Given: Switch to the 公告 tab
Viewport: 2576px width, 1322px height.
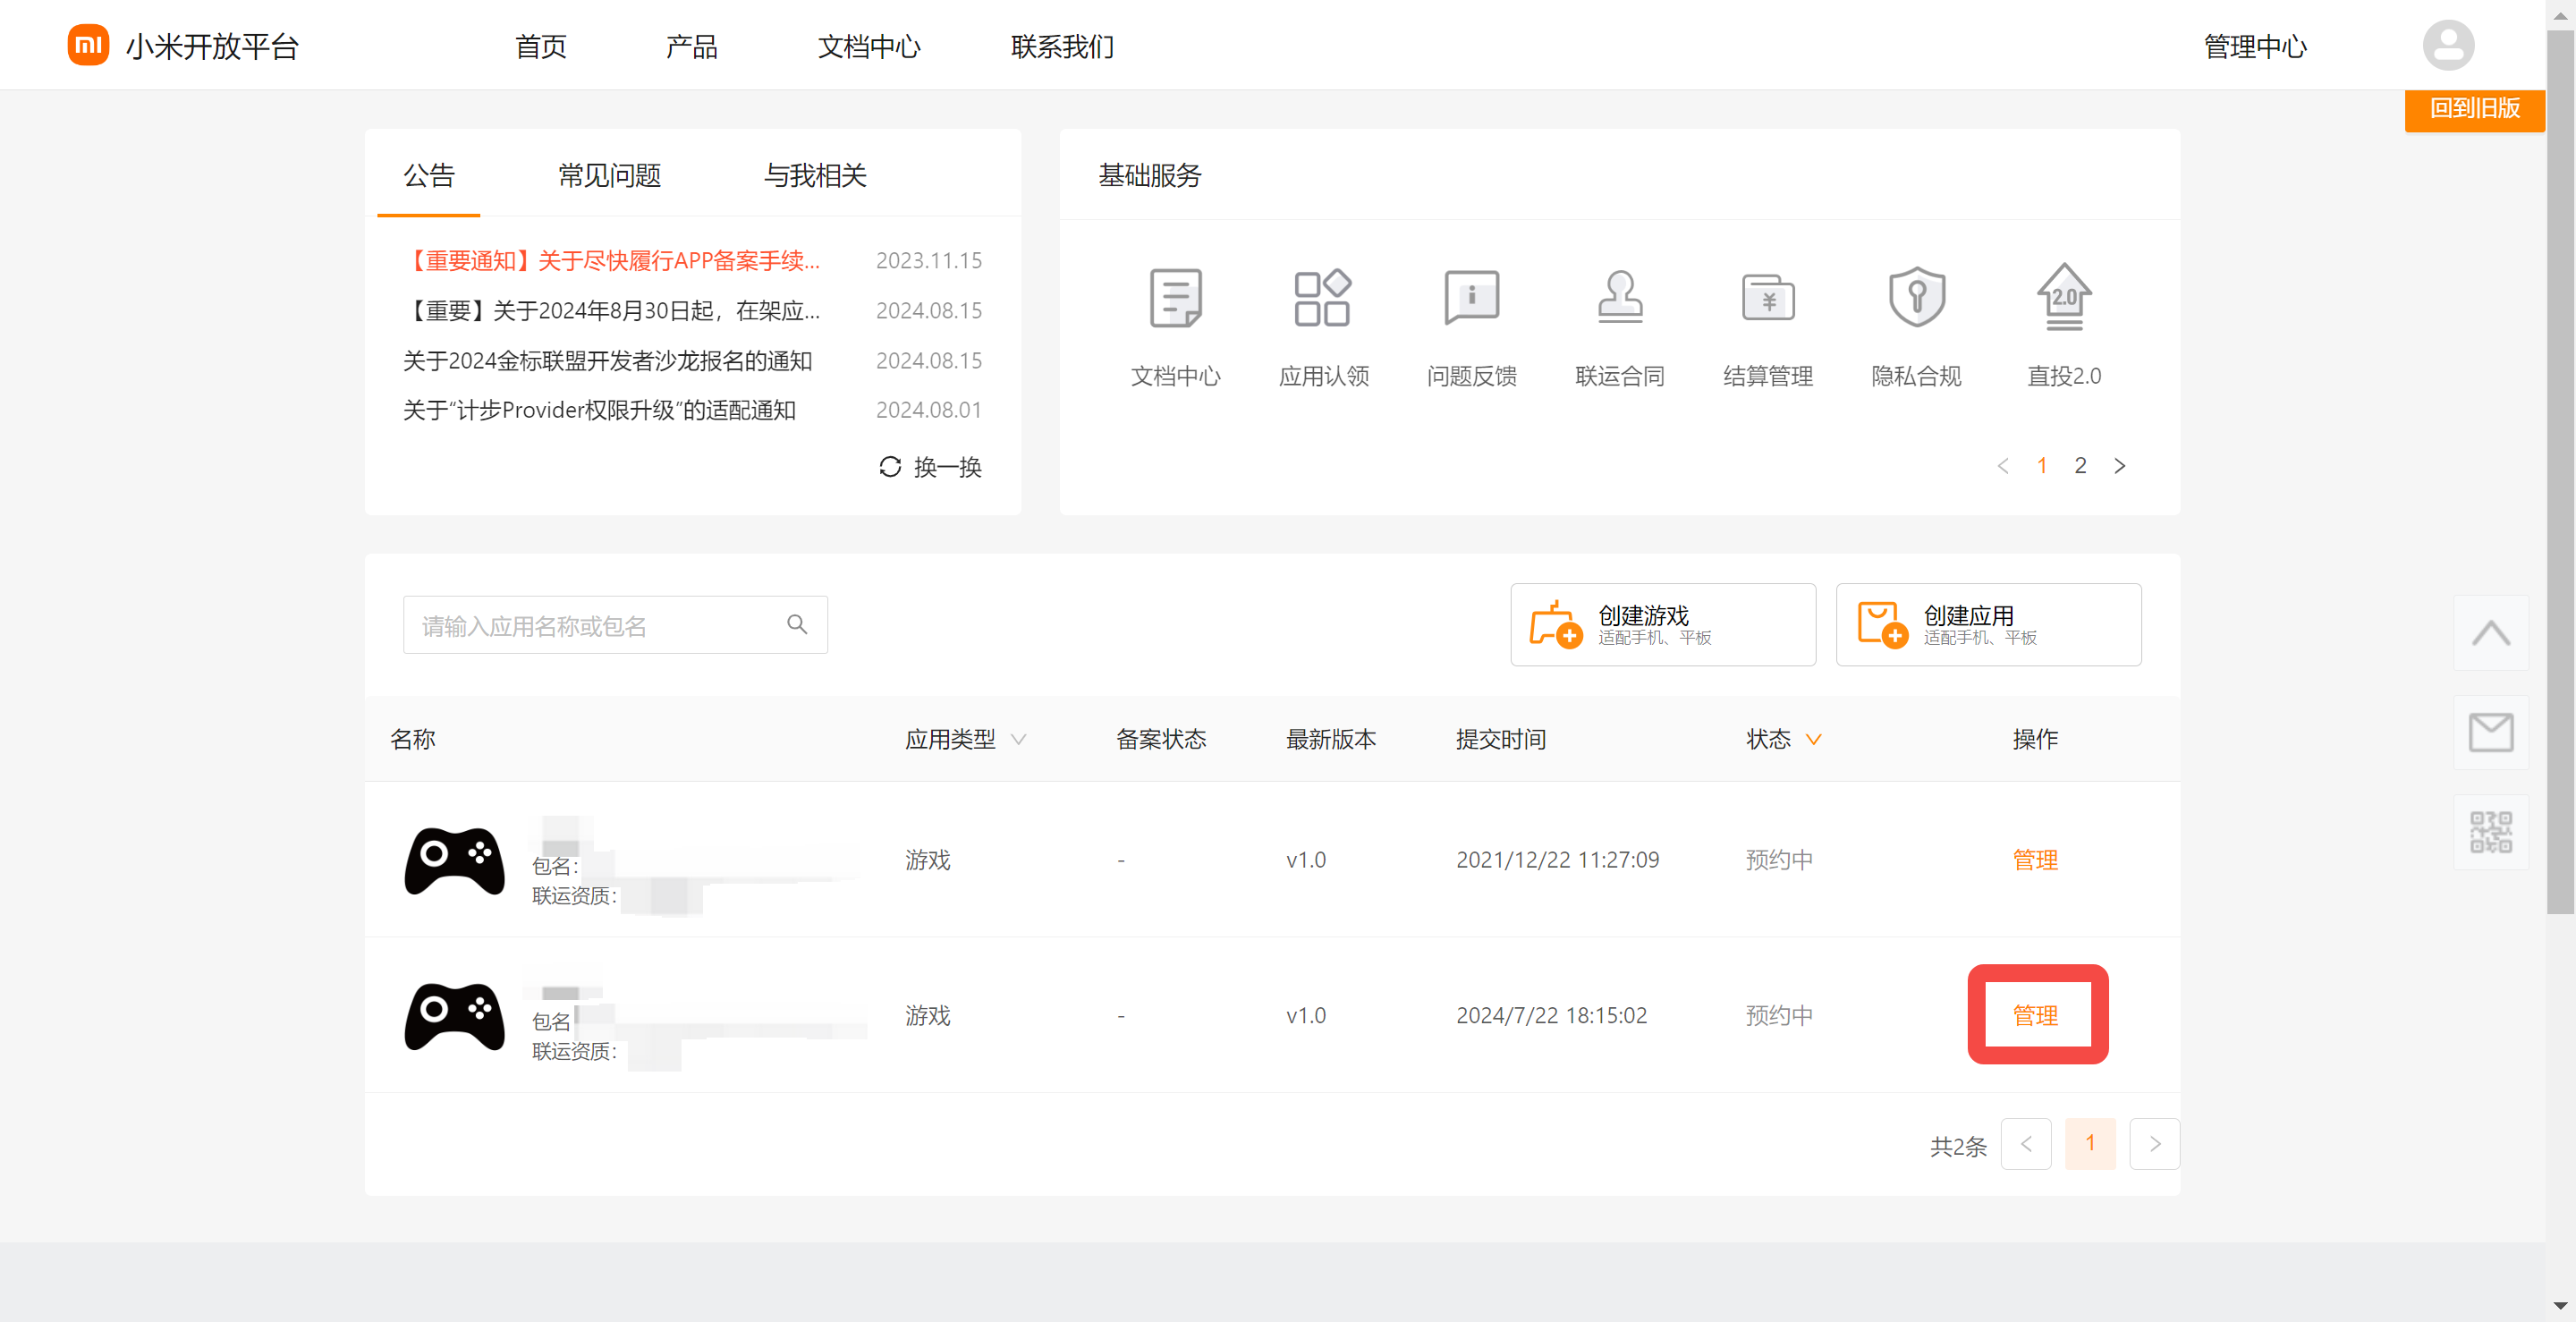Looking at the screenshot, I should 429,176.
